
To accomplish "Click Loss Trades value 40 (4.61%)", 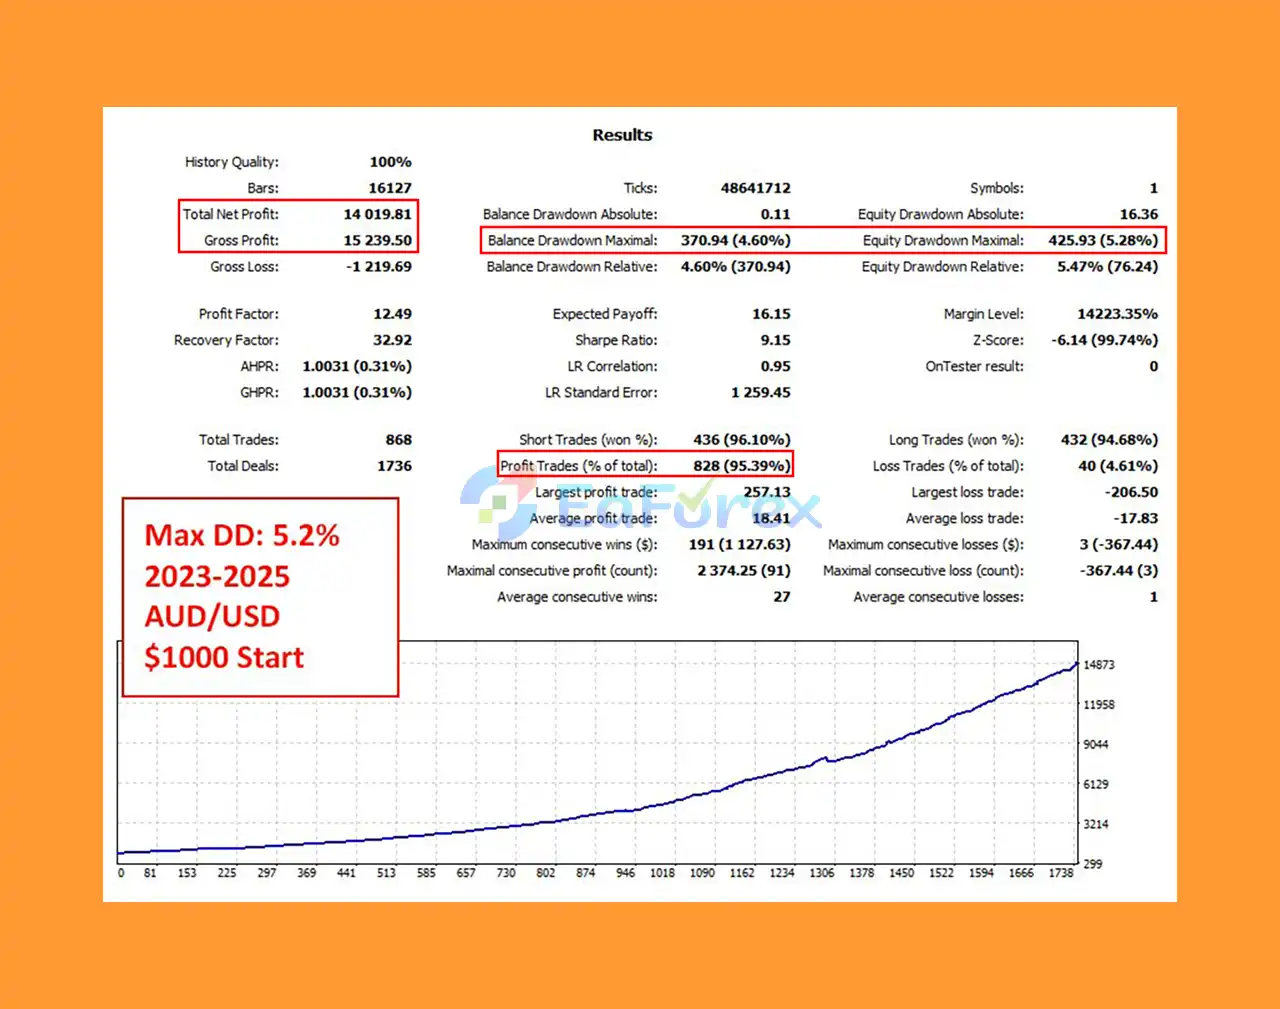I will pyautogui.click(x=1118, y=466).
